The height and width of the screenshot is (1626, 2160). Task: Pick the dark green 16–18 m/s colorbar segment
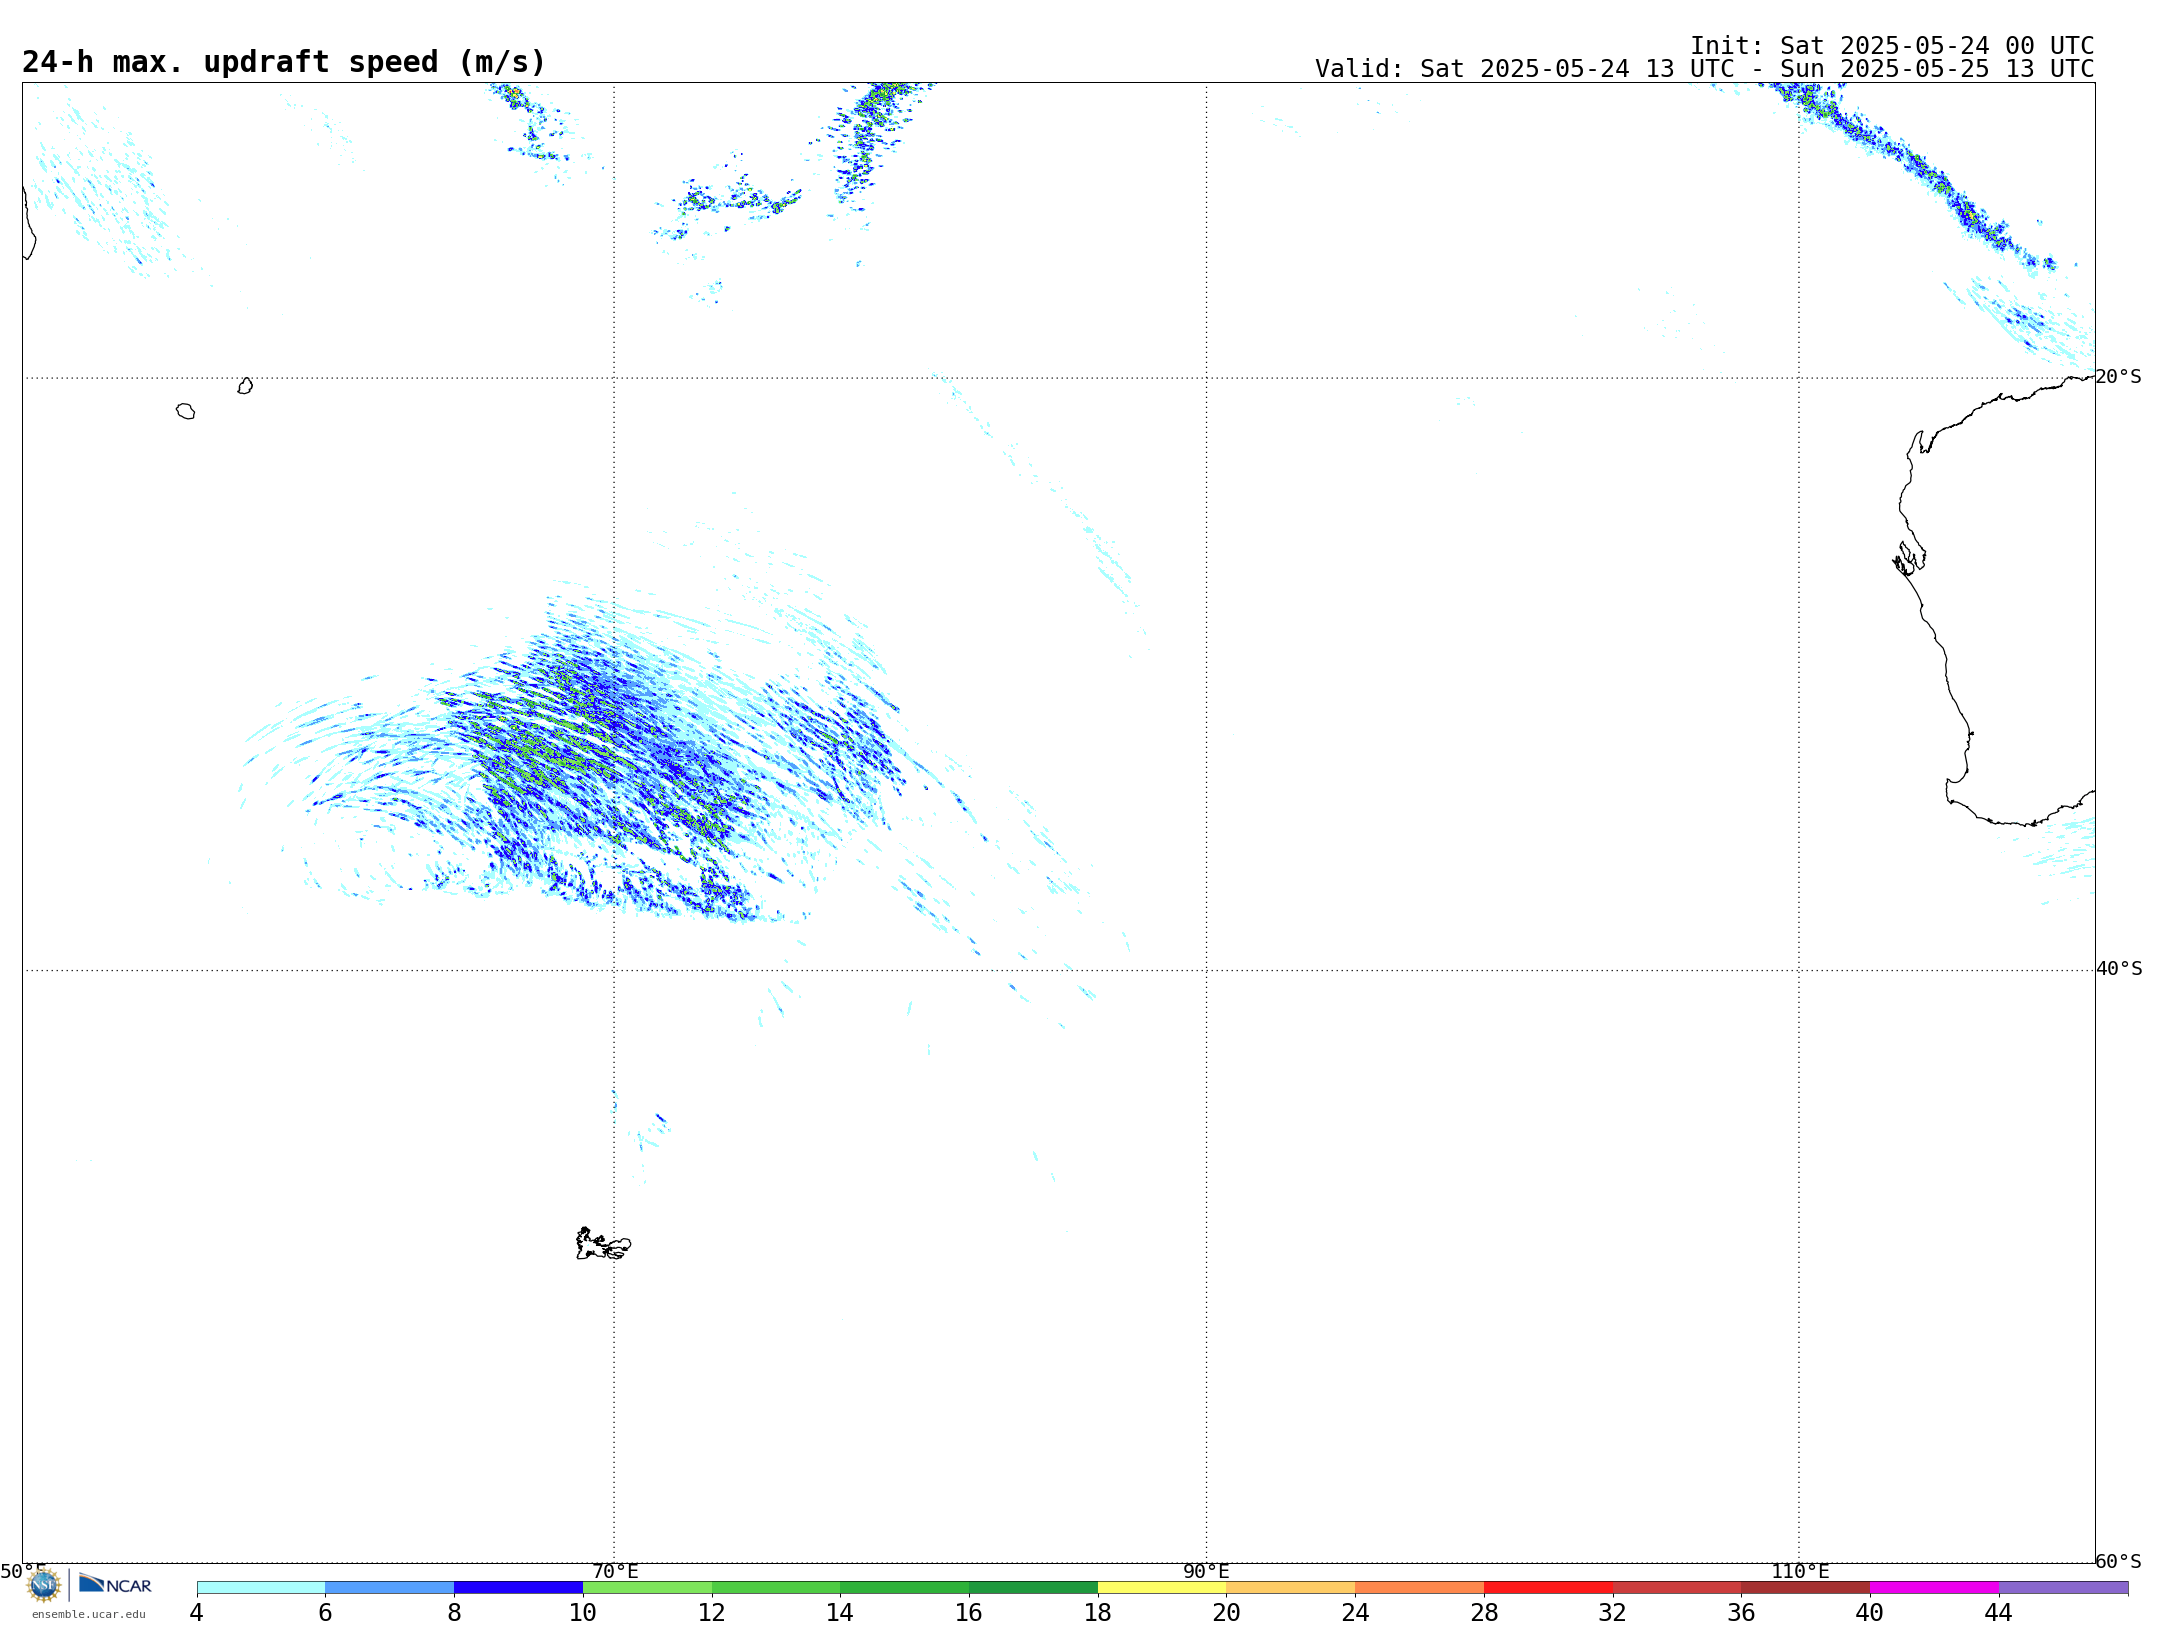click(x=1033, y=1588)
